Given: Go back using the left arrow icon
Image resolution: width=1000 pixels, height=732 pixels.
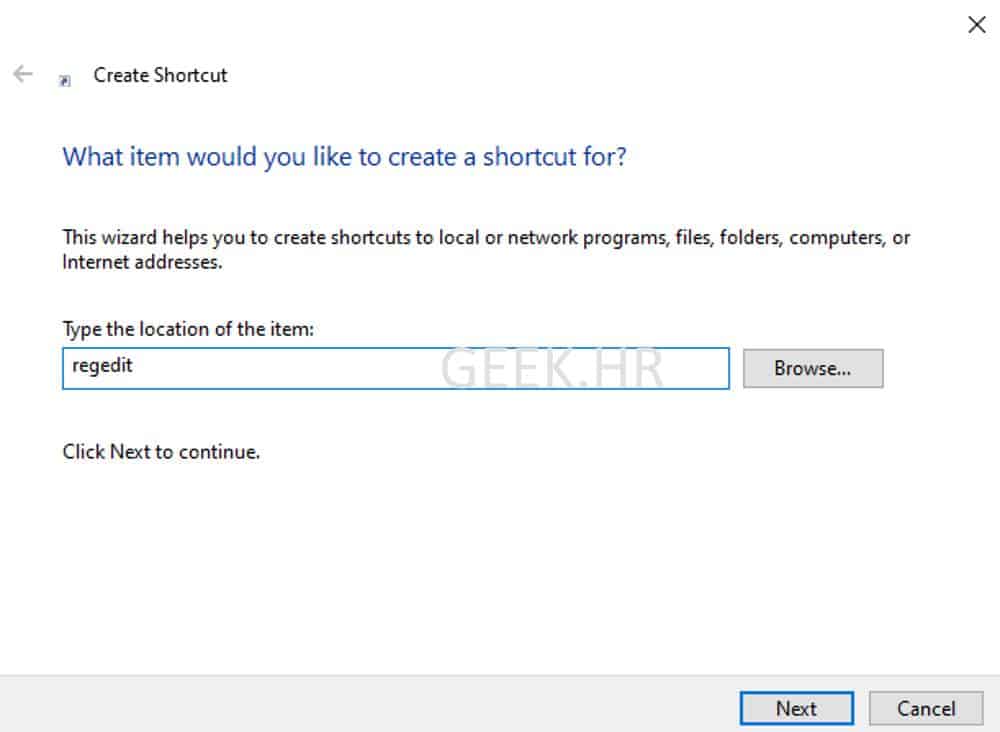Looking at the screenshot, I should point(23,74).
